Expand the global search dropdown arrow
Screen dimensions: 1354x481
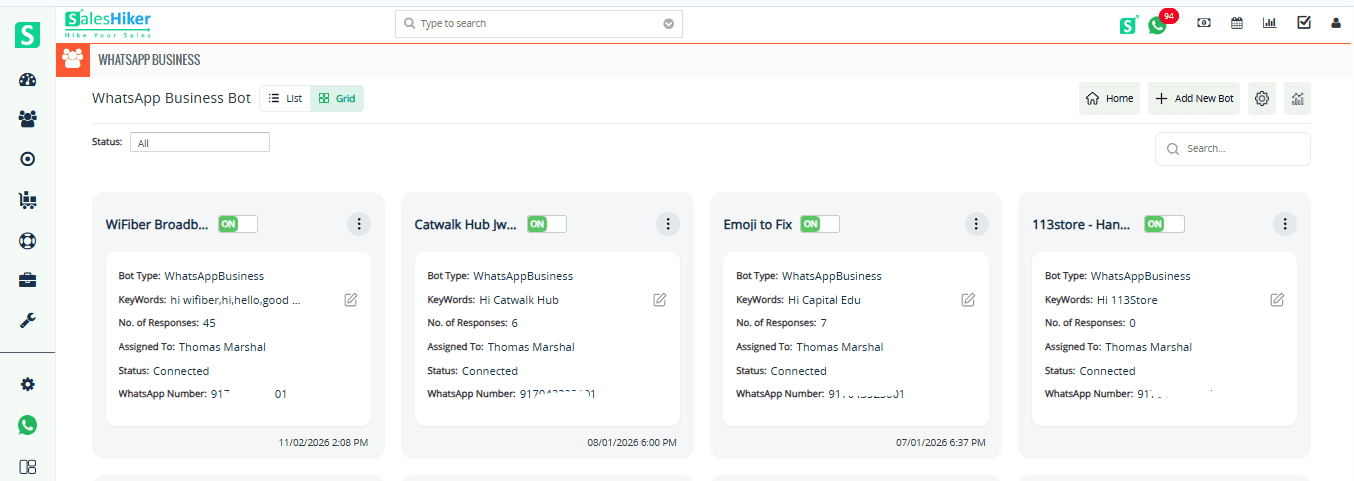(669, 24)
